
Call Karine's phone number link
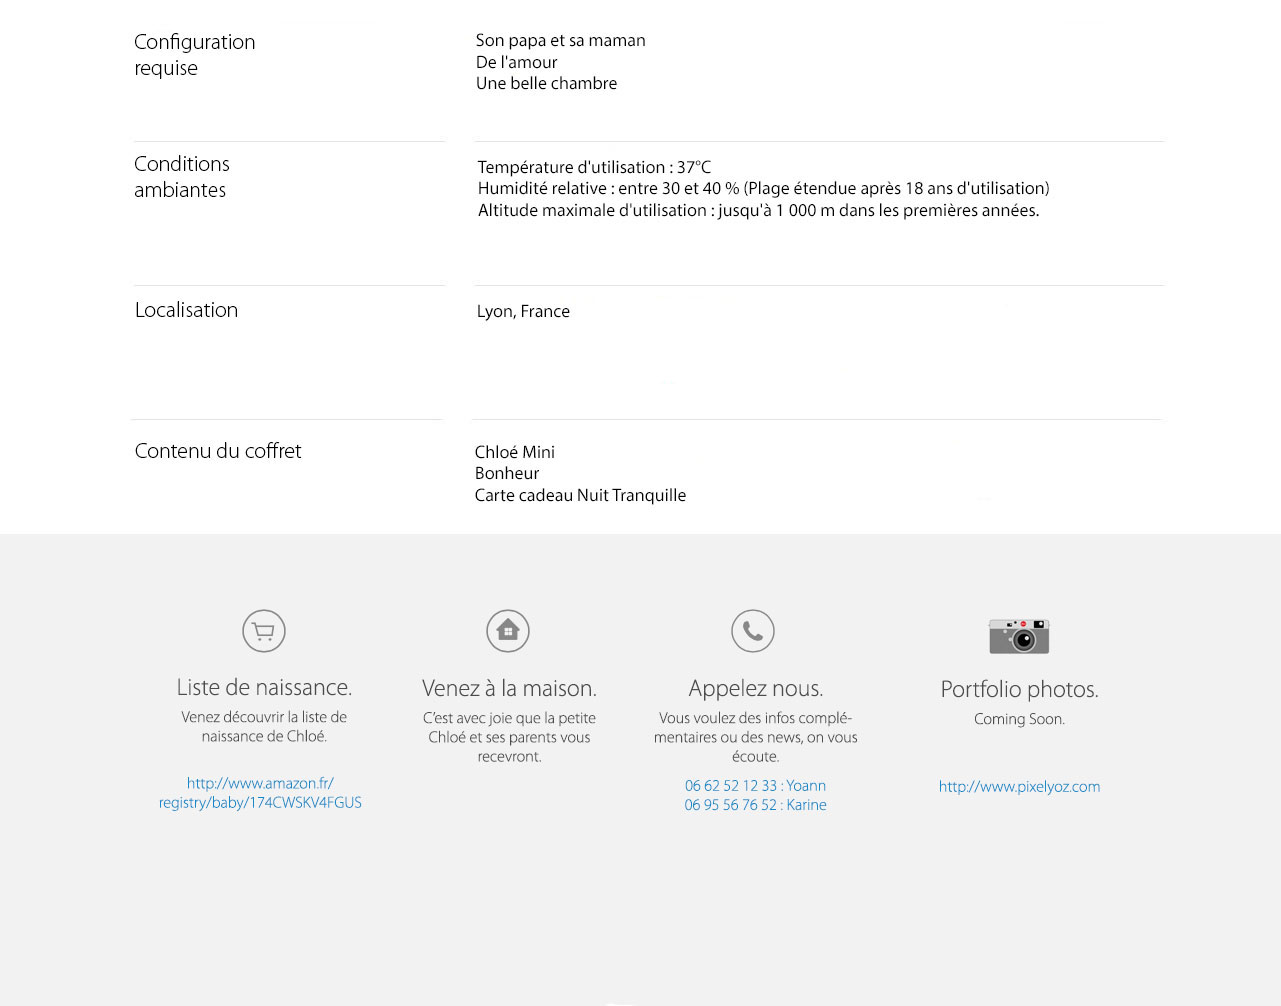[755, 805]
